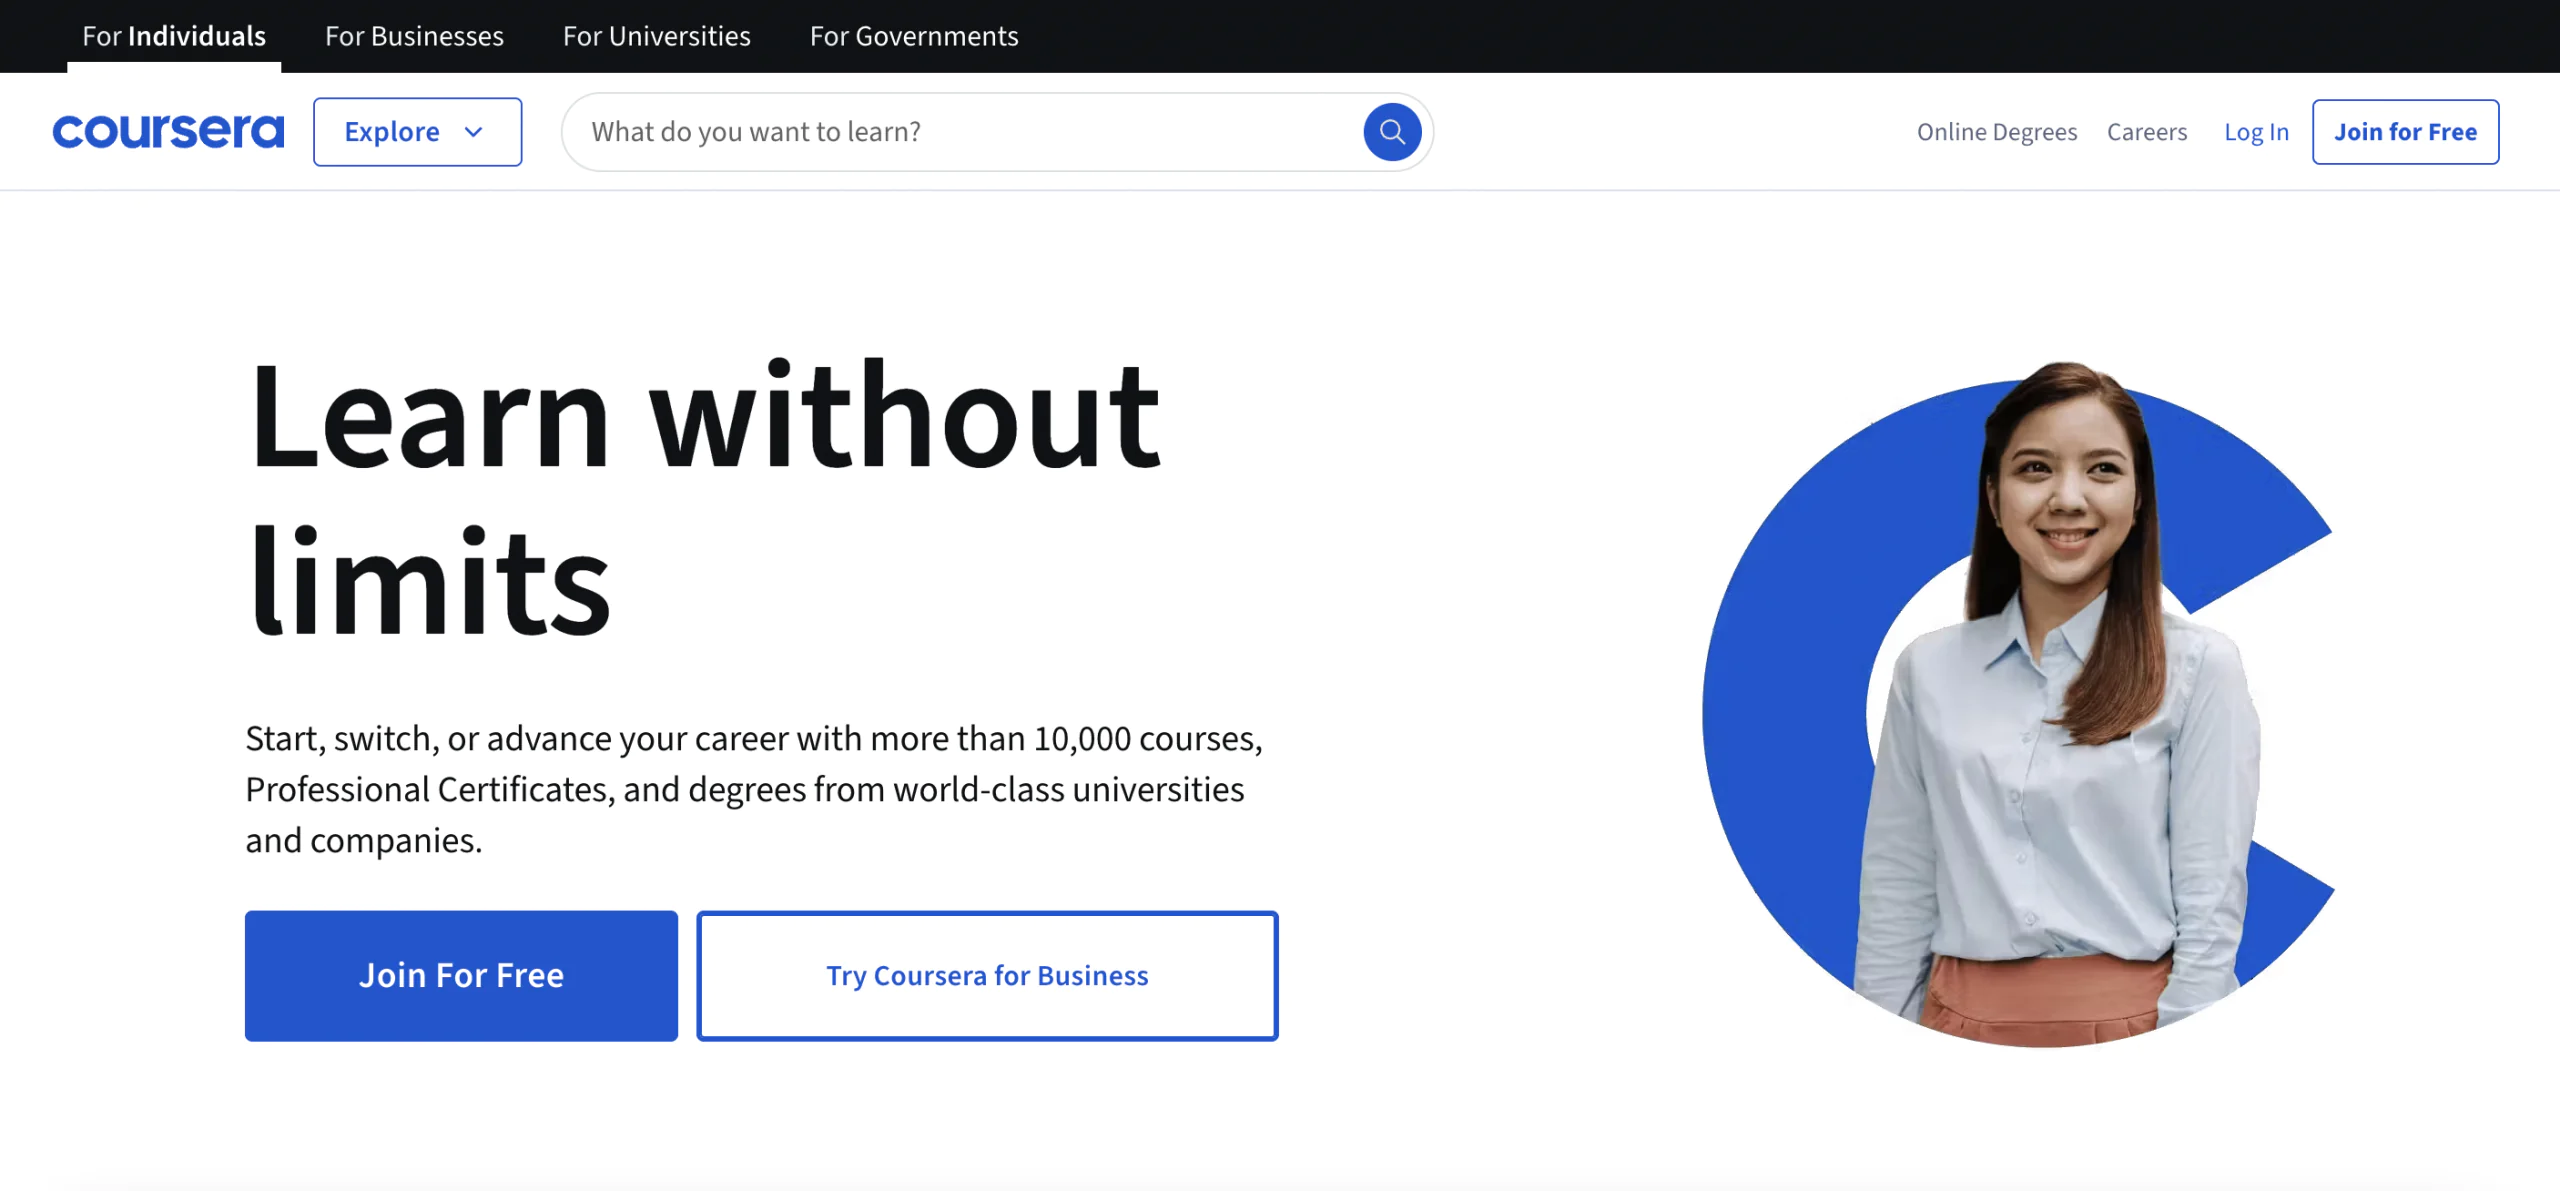This screenshot has height=1191, width=2560.
Task: Open the For Governments tab
Action: click(x=914, y=36)
